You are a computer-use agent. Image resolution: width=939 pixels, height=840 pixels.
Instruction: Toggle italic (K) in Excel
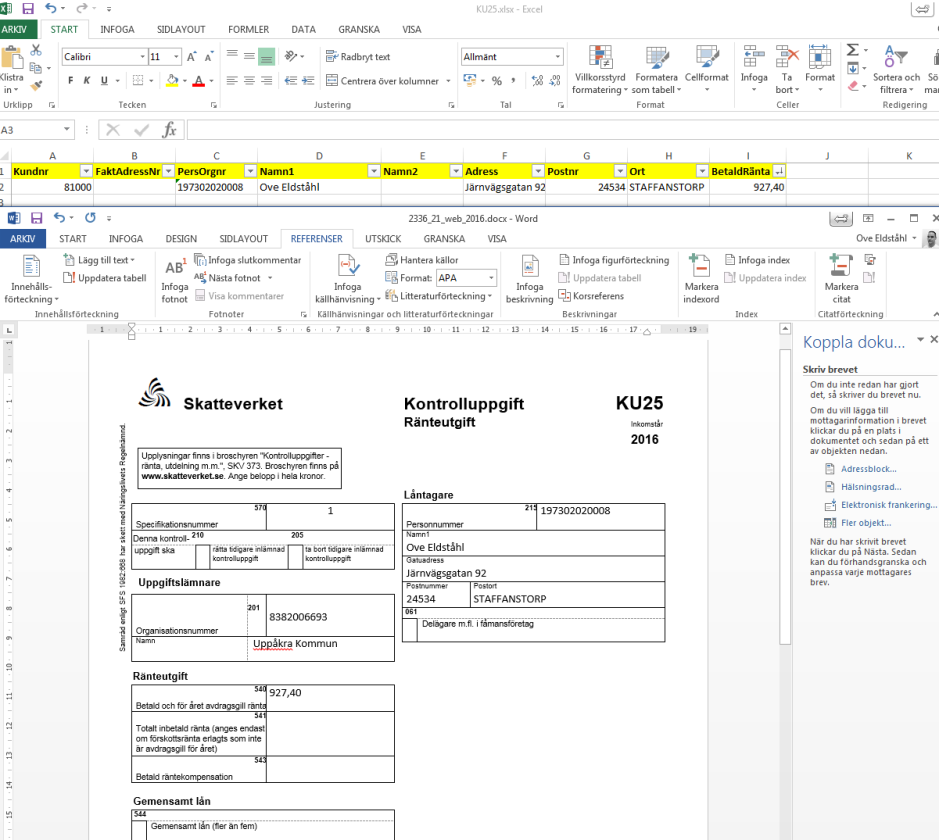[x=87, y=80]
